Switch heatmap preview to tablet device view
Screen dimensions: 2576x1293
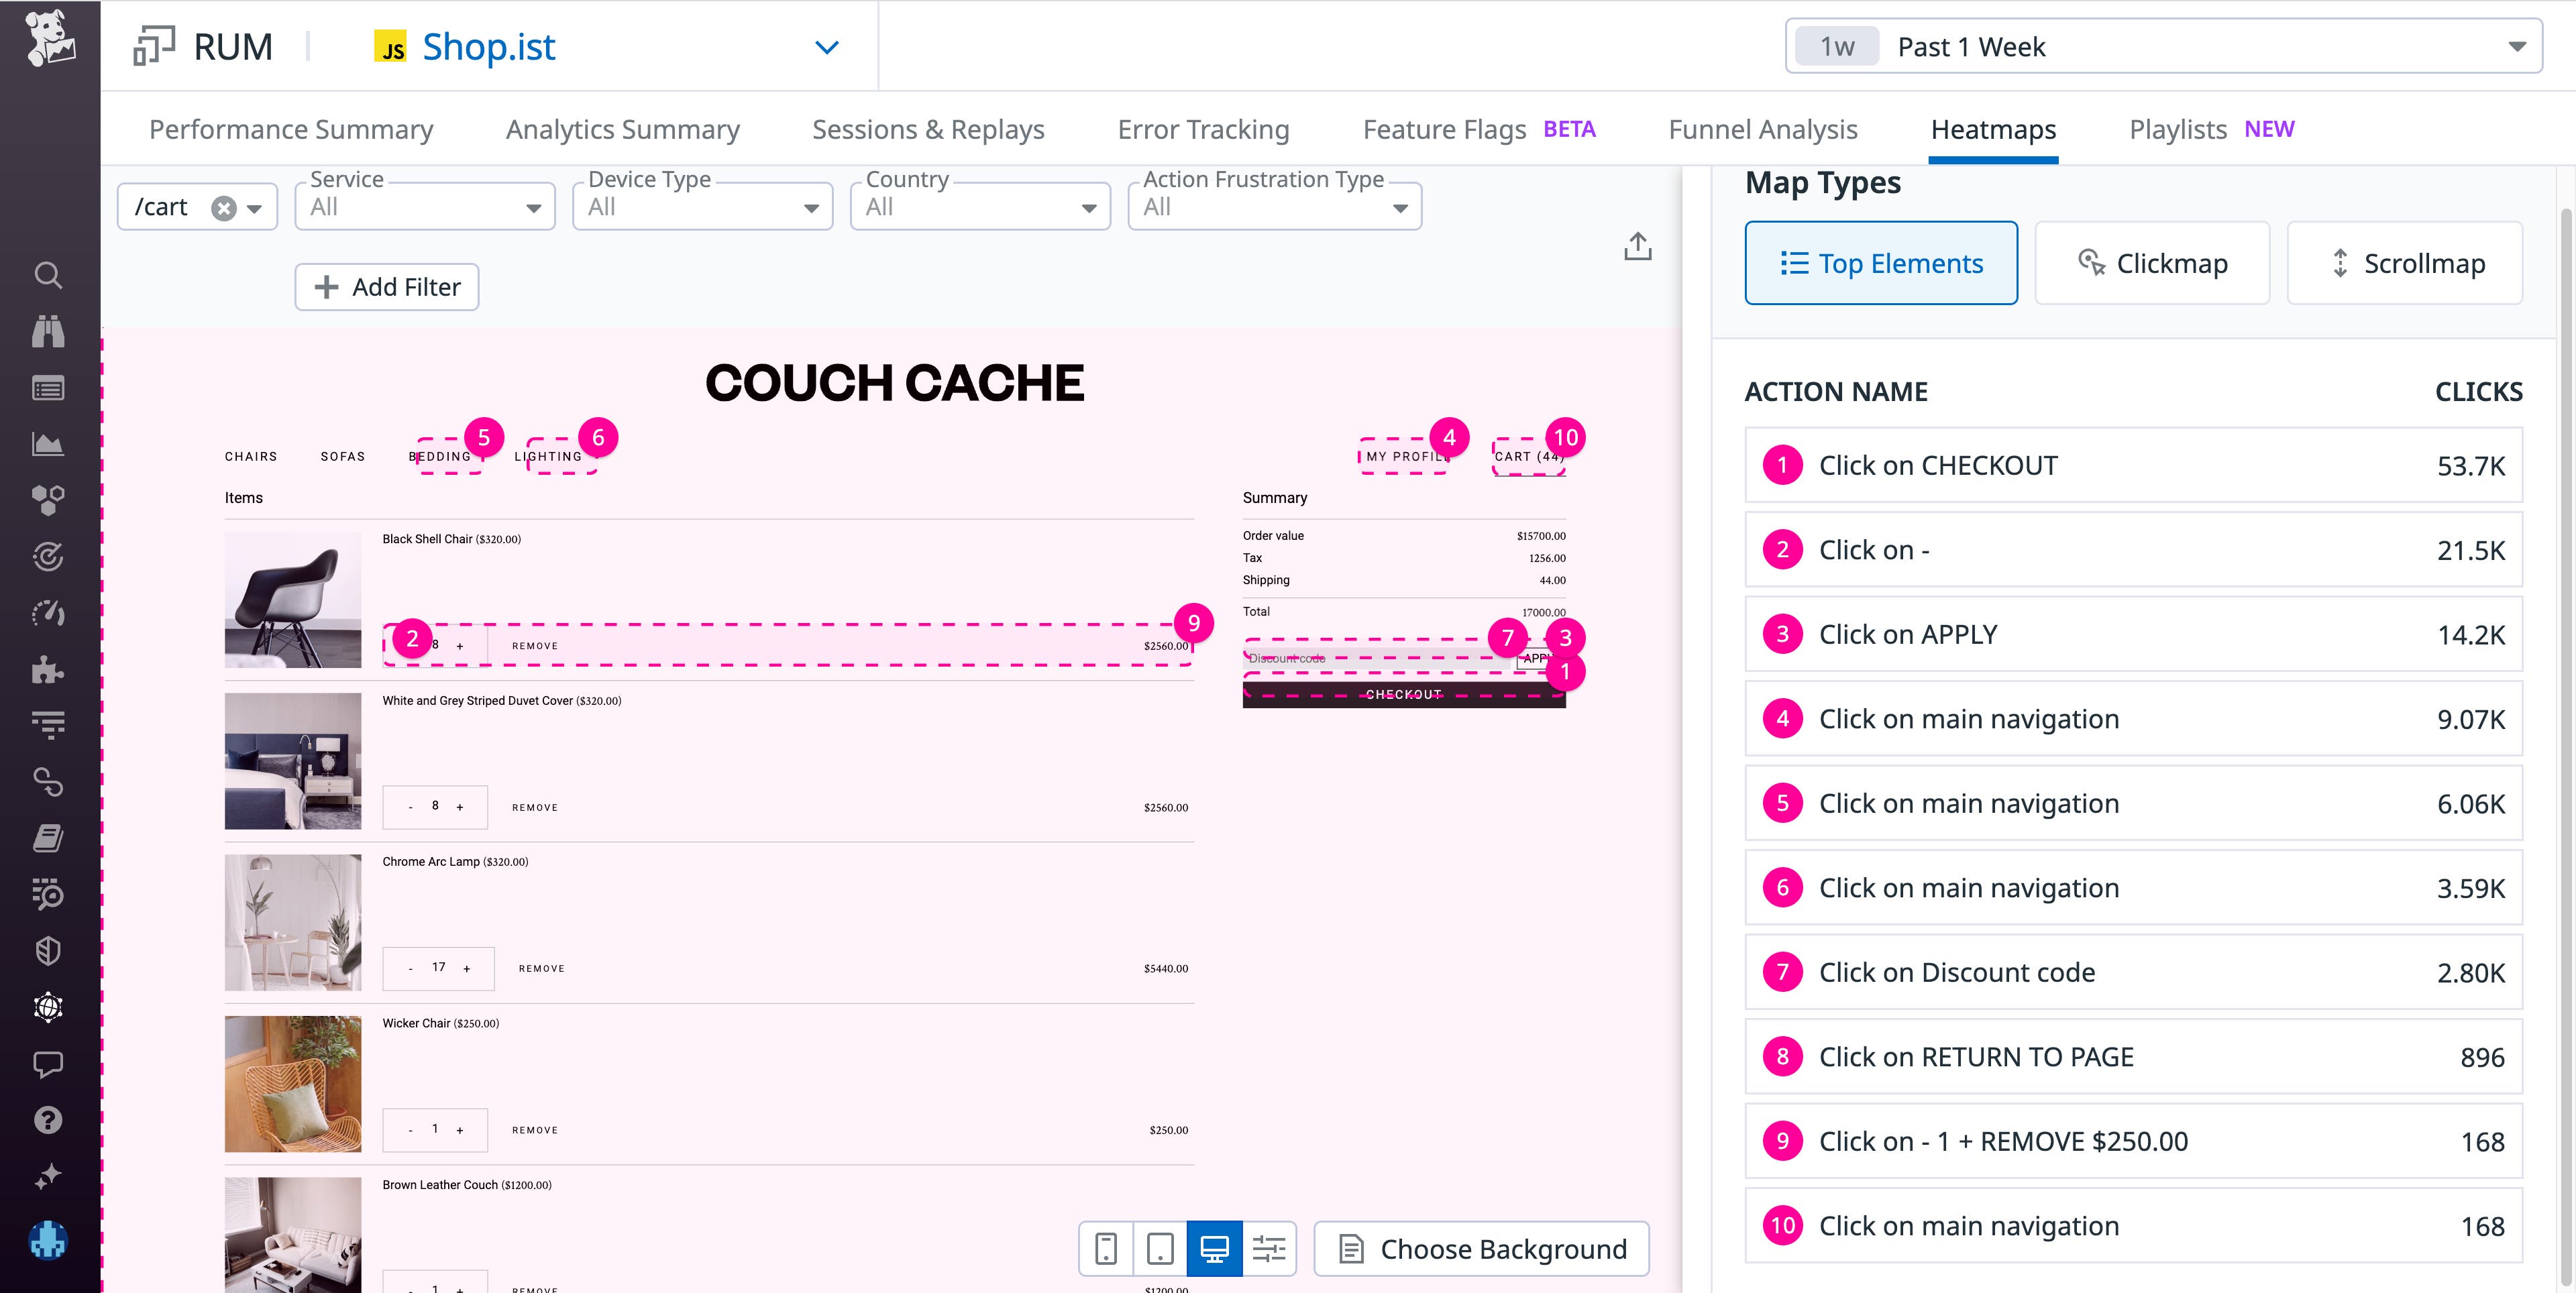tap(1159, 1248)
